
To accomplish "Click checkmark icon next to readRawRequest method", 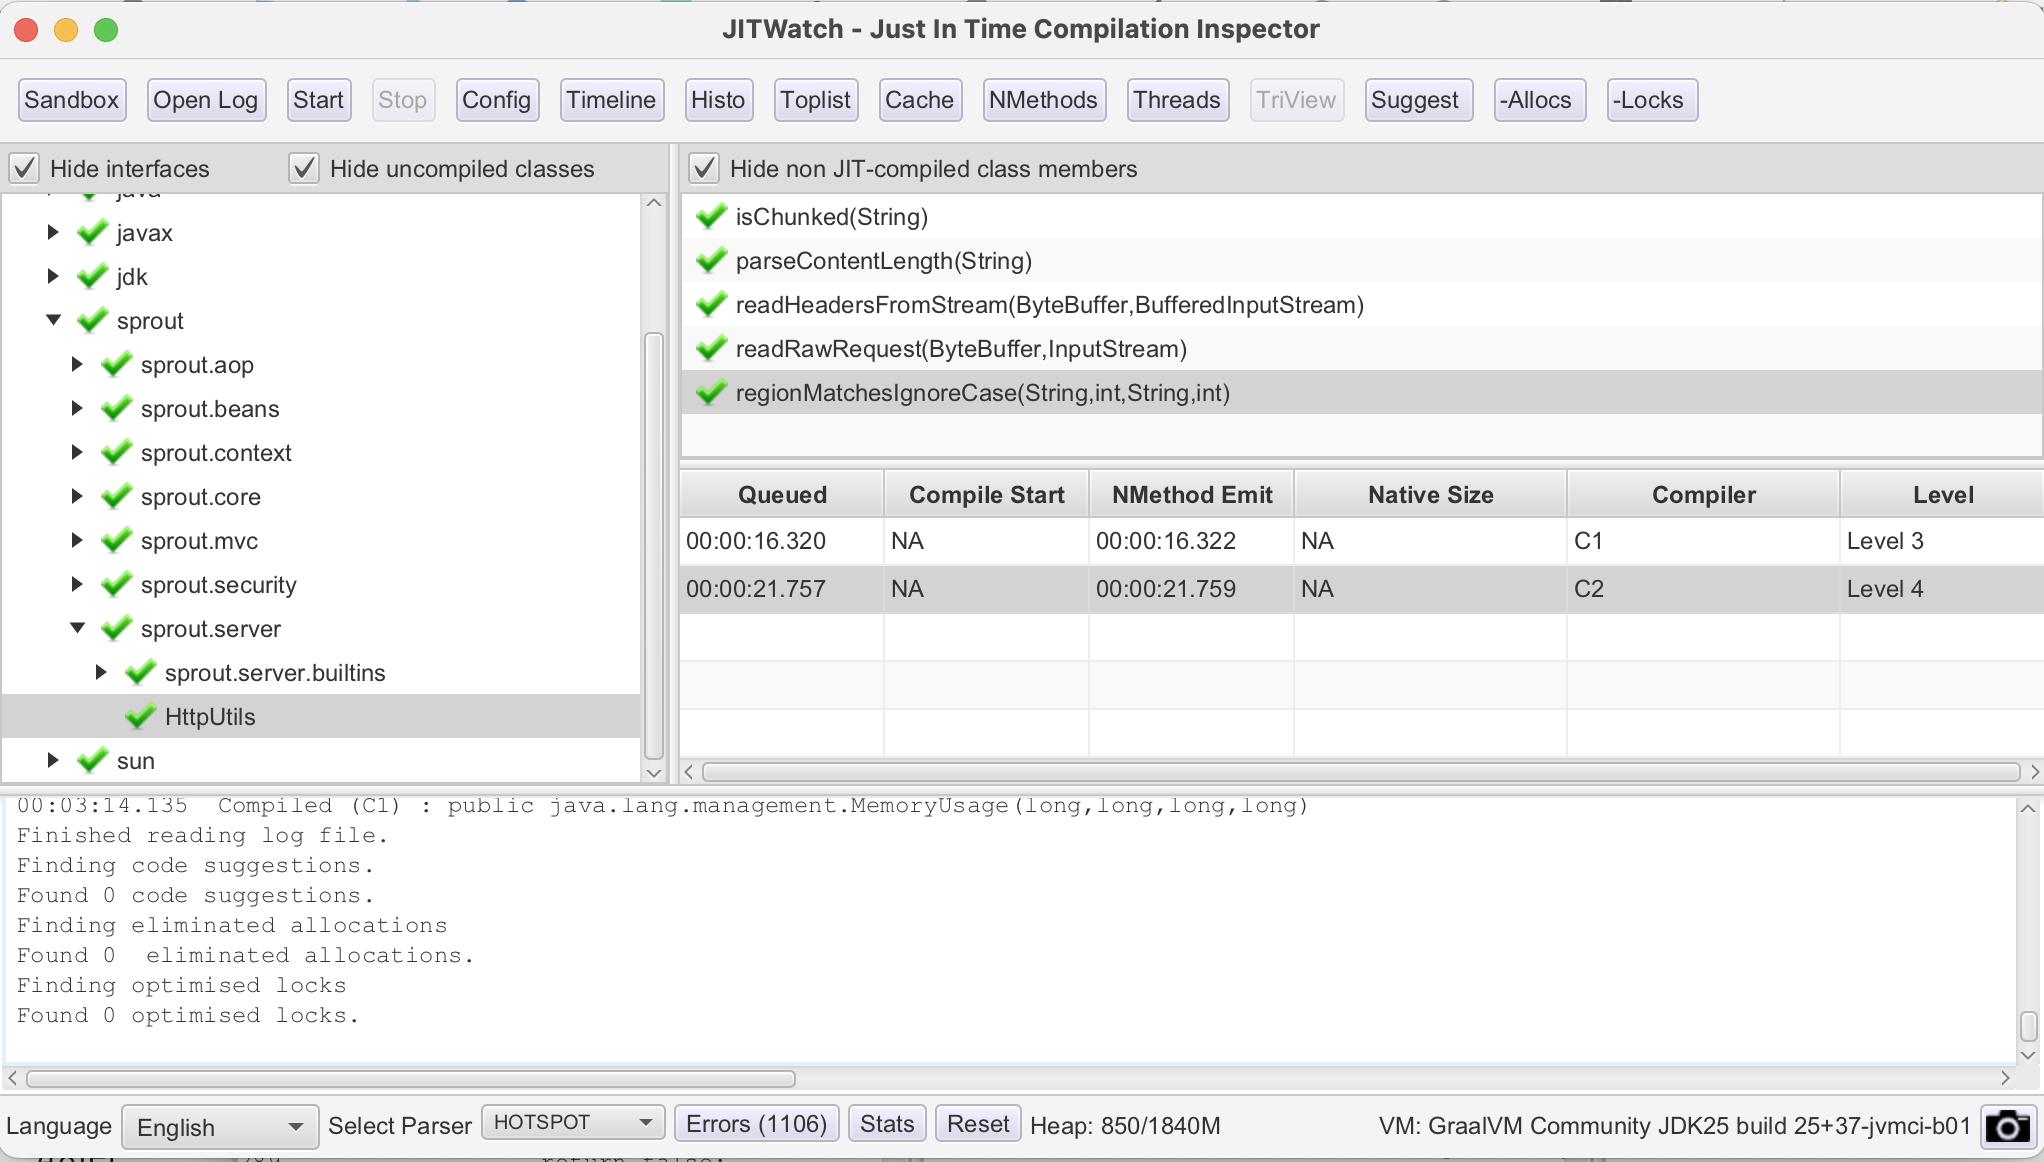I will click(711, 349).
